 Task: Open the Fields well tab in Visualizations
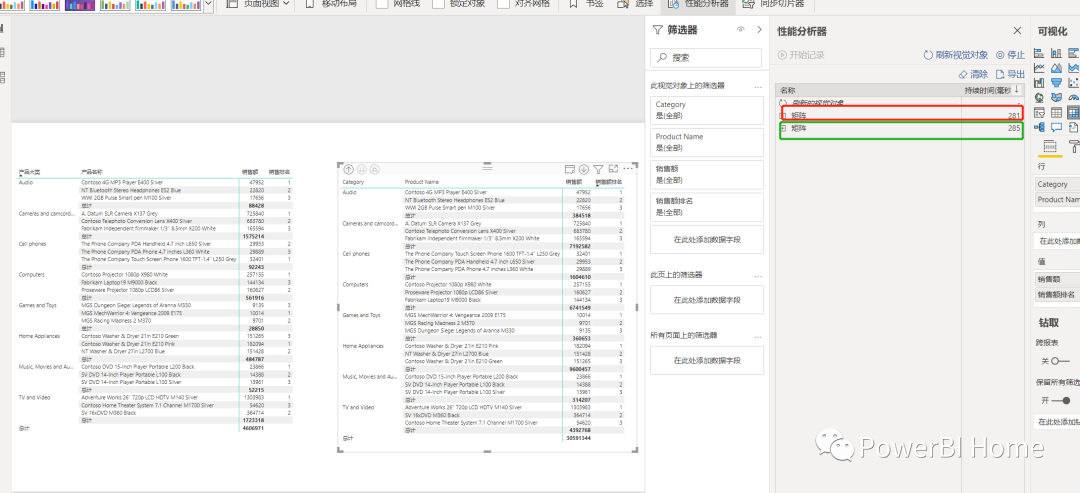click(1050, 147)
